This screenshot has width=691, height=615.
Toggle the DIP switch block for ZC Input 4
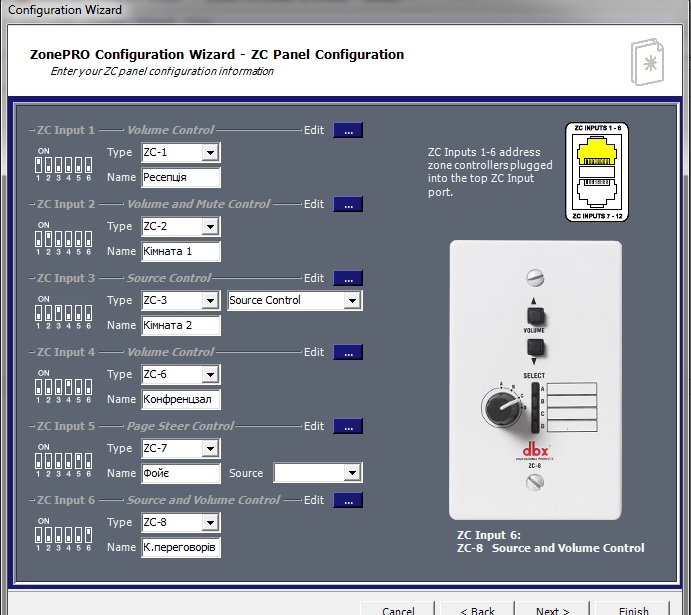(63, 385)
